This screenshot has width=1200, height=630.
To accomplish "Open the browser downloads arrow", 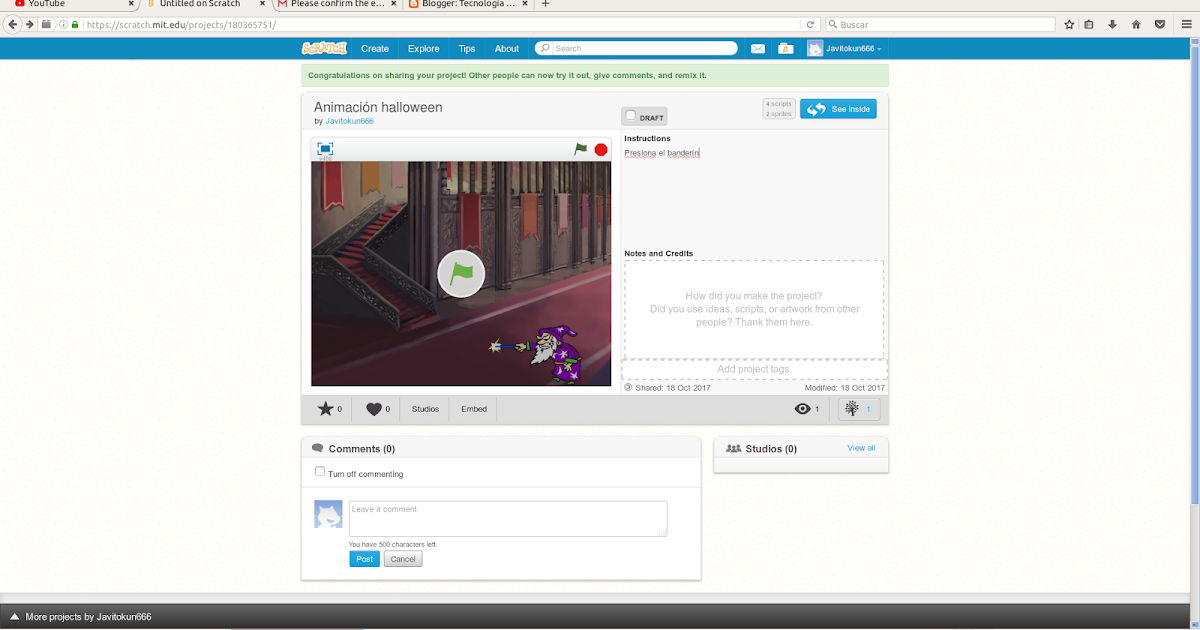I will [x=1112, y=24].
